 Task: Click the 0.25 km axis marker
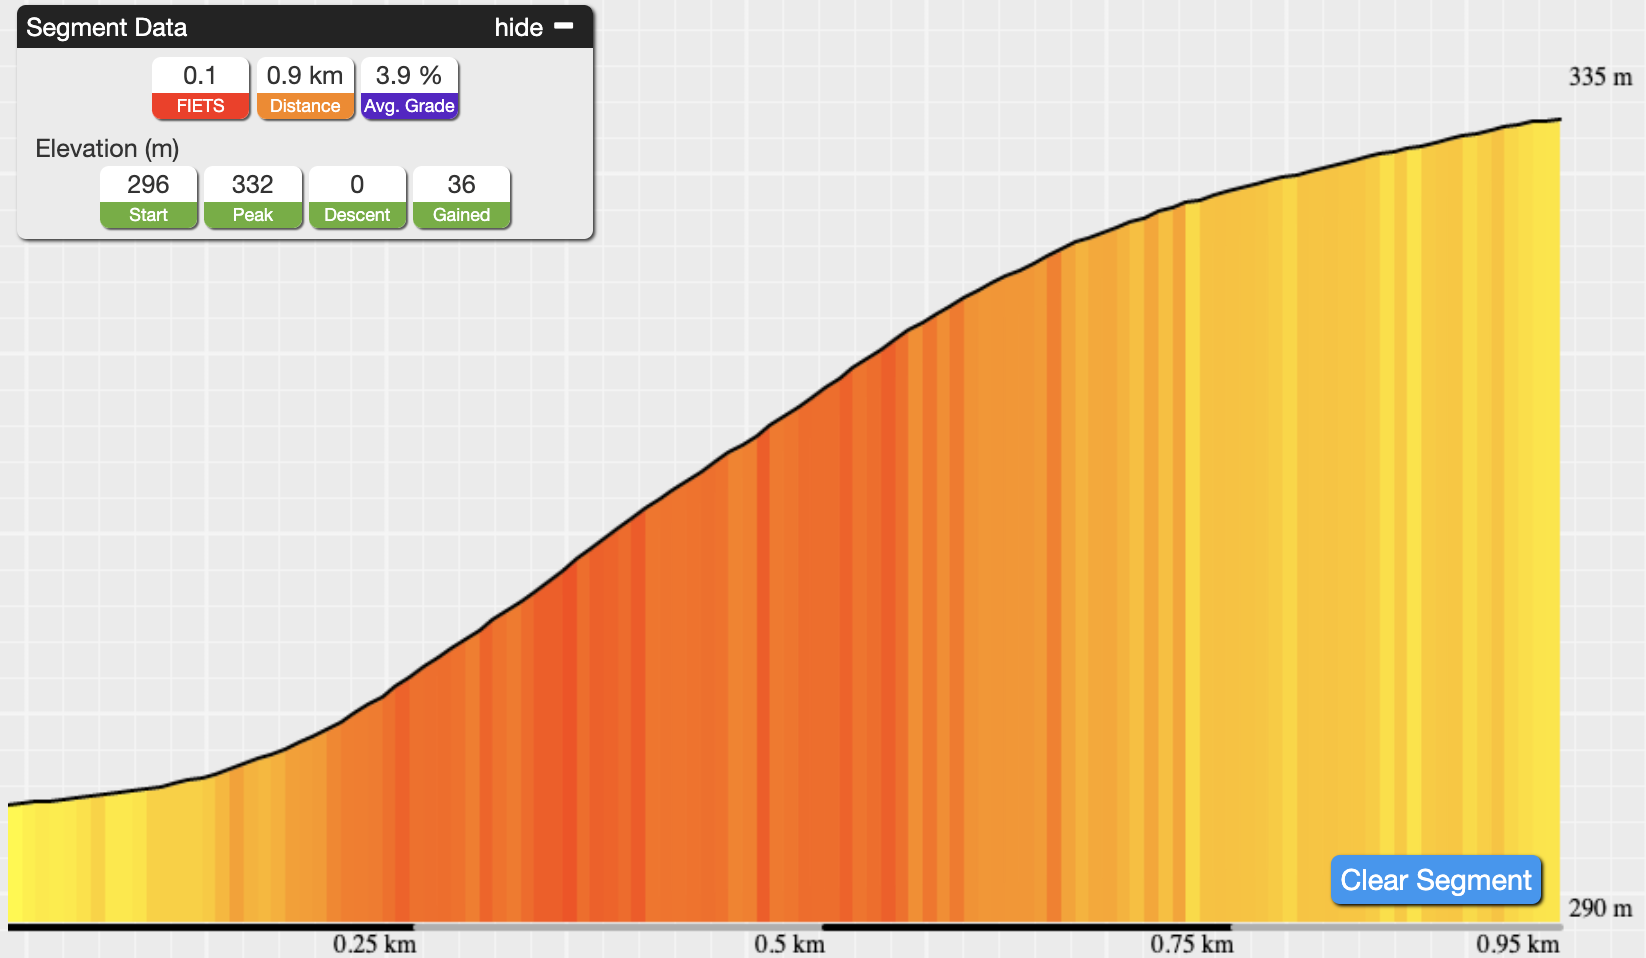(x=374, y=944)
